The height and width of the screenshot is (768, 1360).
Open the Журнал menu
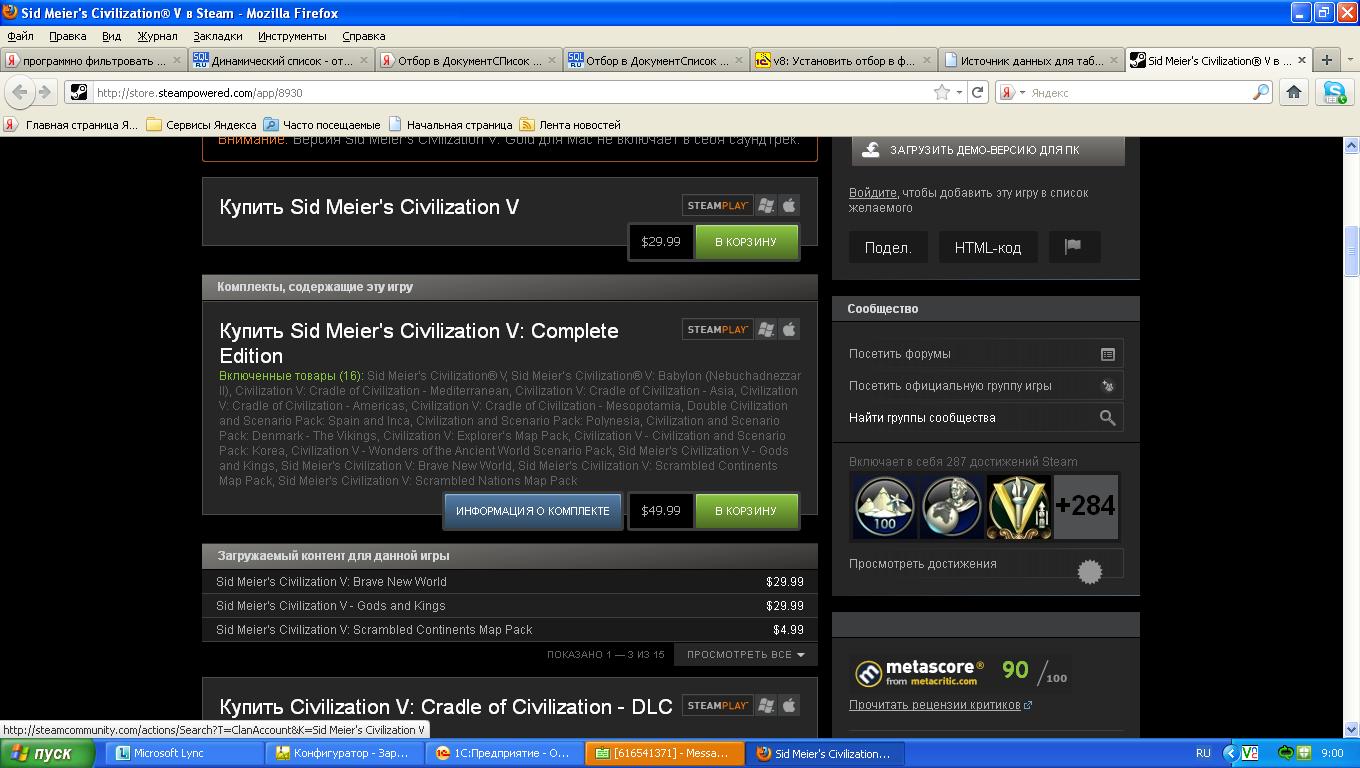pos(157,36)
